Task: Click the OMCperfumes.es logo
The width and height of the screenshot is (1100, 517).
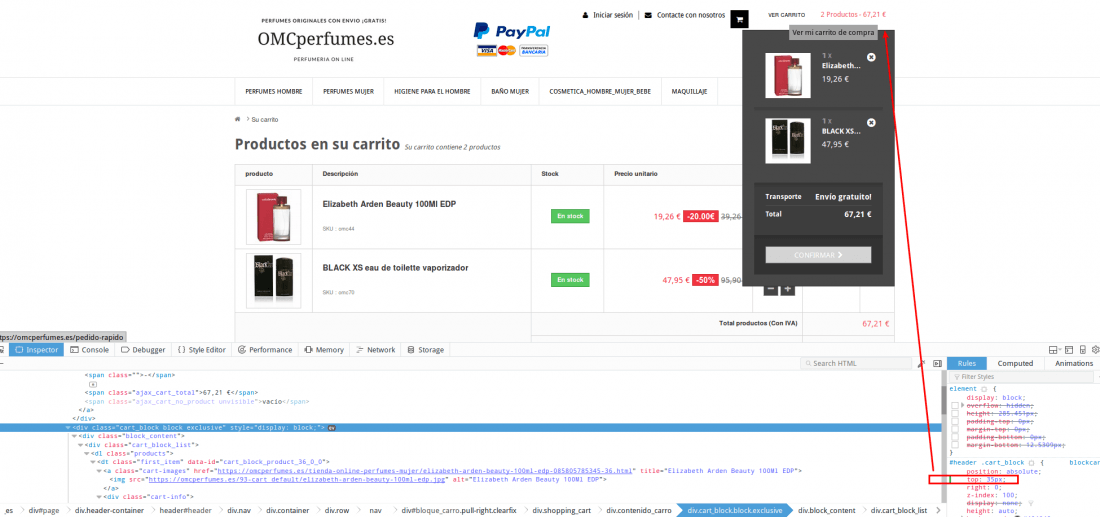Action: tap(326, 39)
